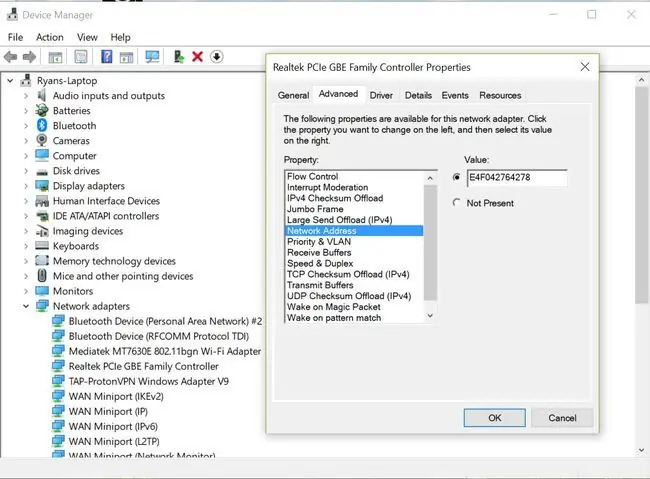The height and width of the screenshot is (479, 650).
Task: Expand the IDE ATA/ATAPI controllers chevron
Action: (x=26, y=216)
